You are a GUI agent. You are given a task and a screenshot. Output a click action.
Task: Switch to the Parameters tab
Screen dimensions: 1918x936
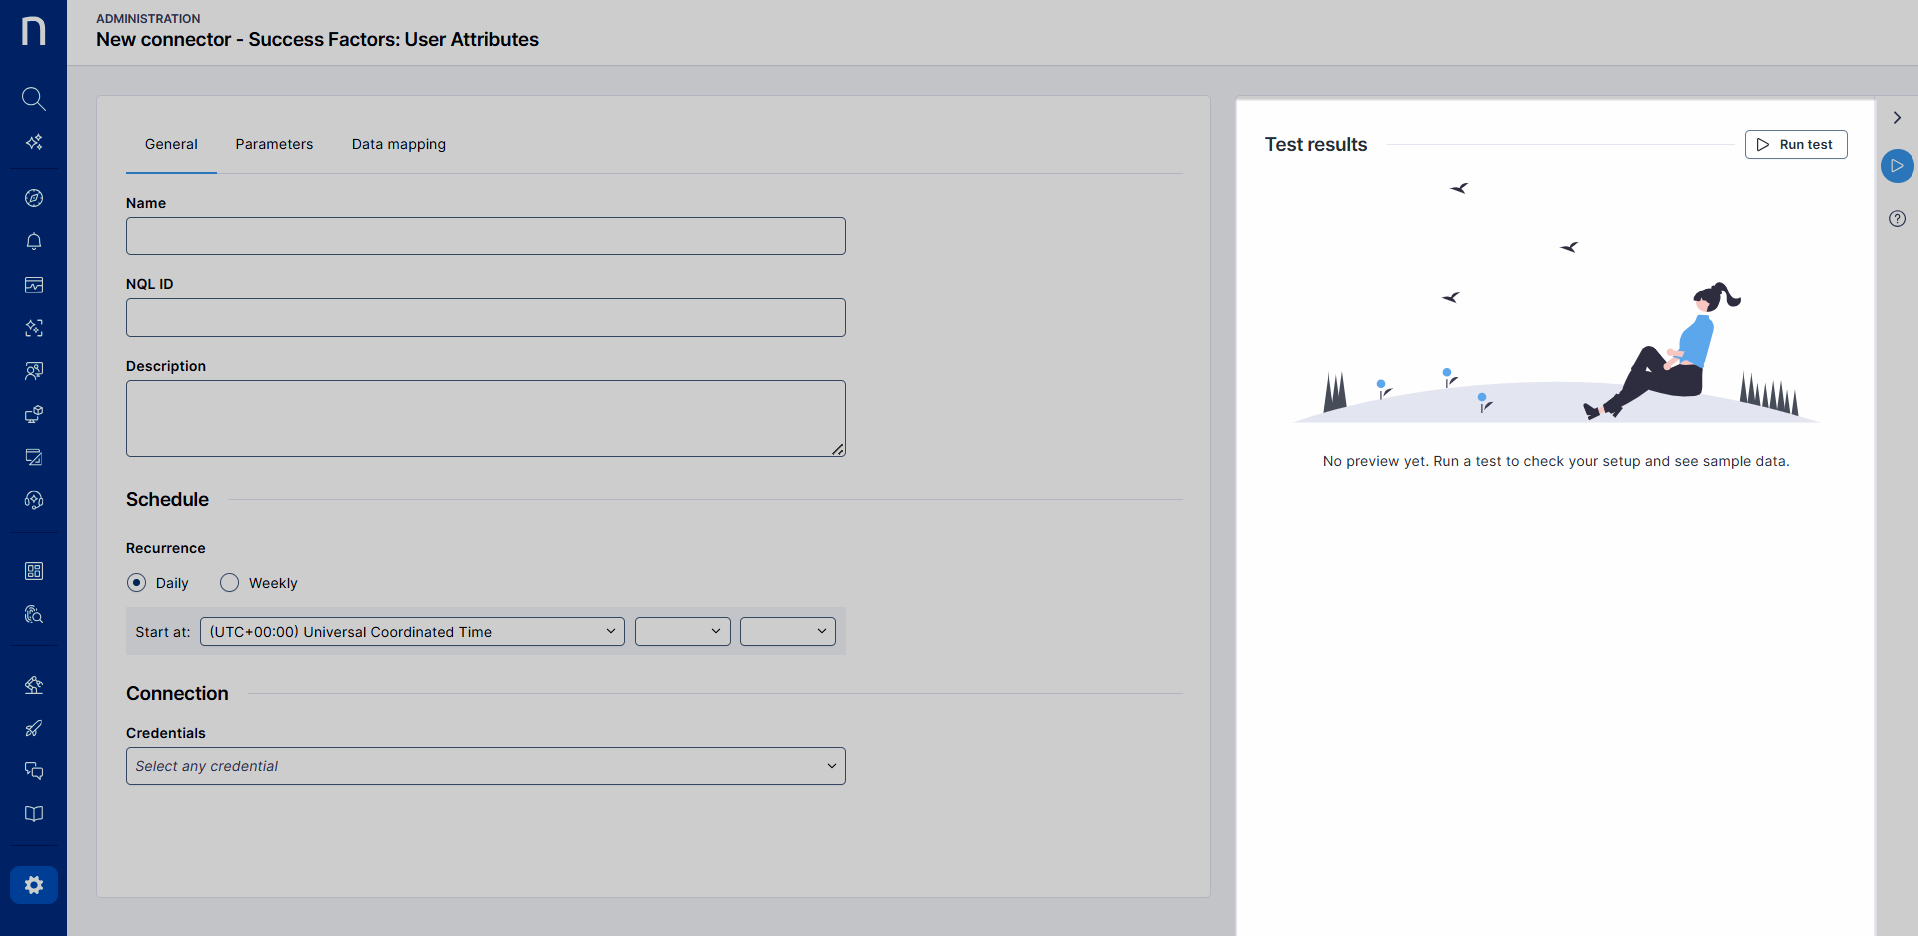tap(274, 144)
